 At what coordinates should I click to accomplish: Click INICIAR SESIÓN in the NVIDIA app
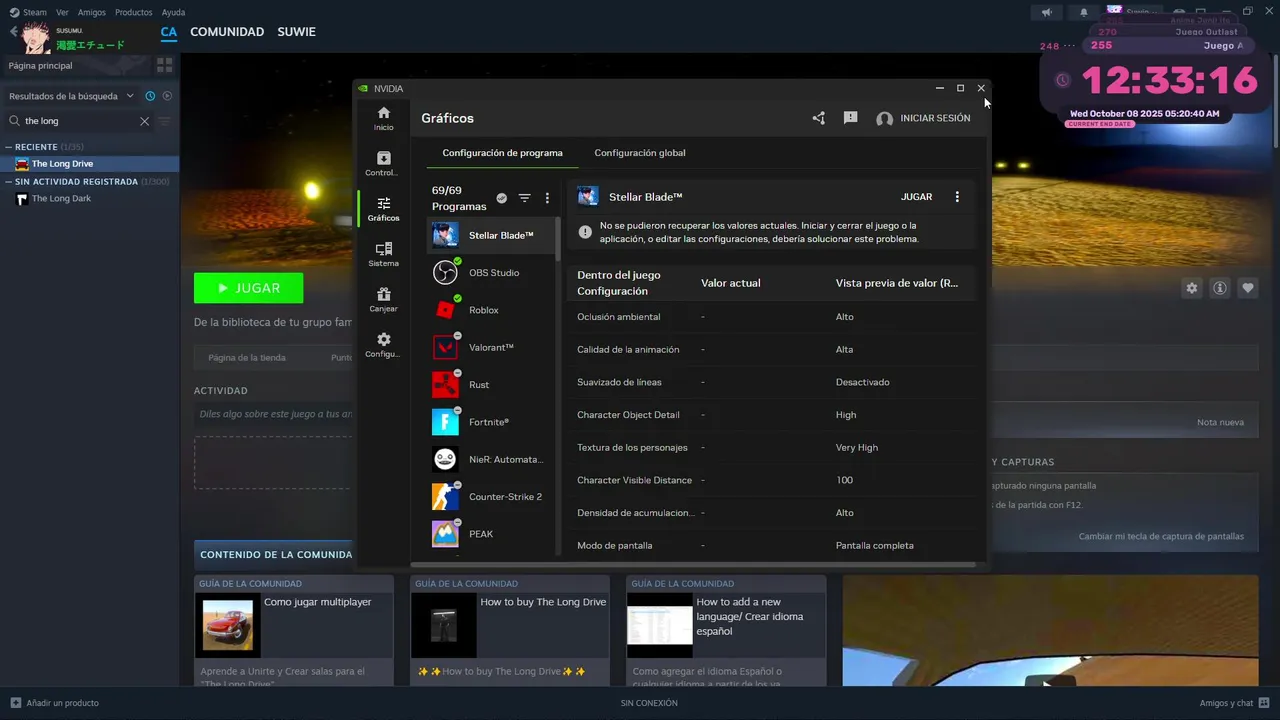pyautogui.click(x=923, y=118)
